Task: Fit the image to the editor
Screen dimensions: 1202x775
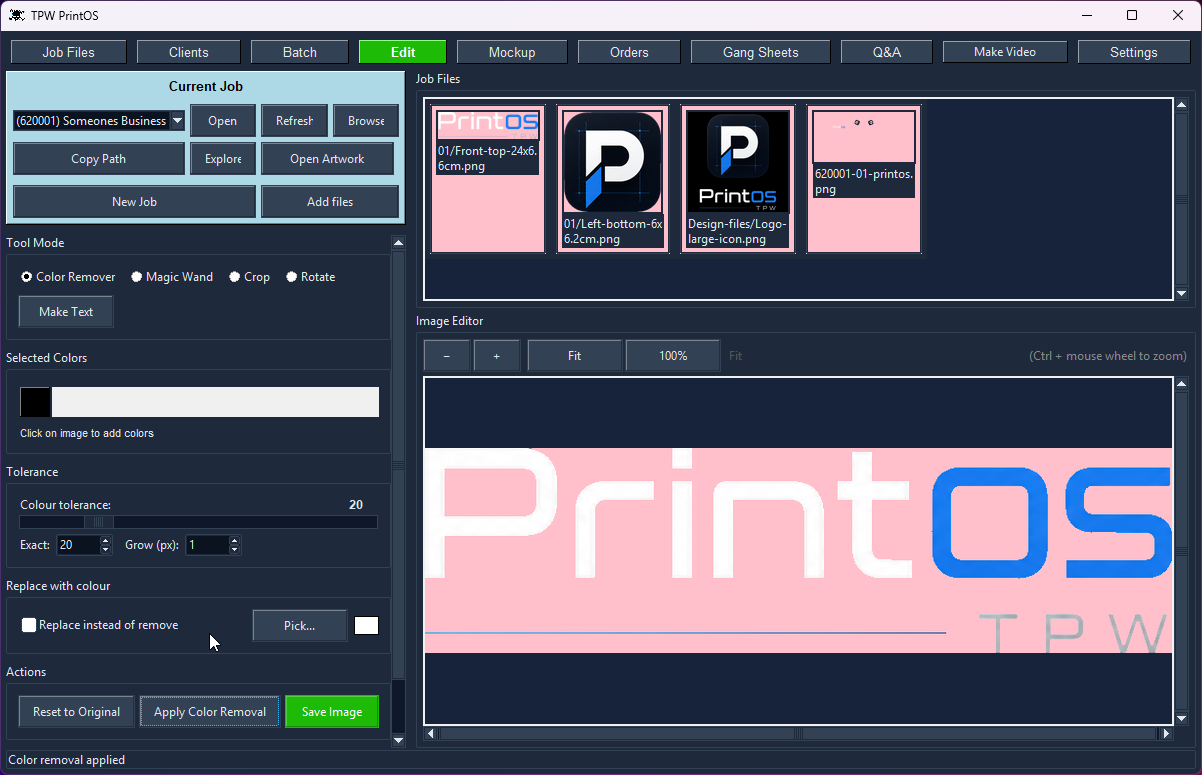Action: click(x=574, y=356)
